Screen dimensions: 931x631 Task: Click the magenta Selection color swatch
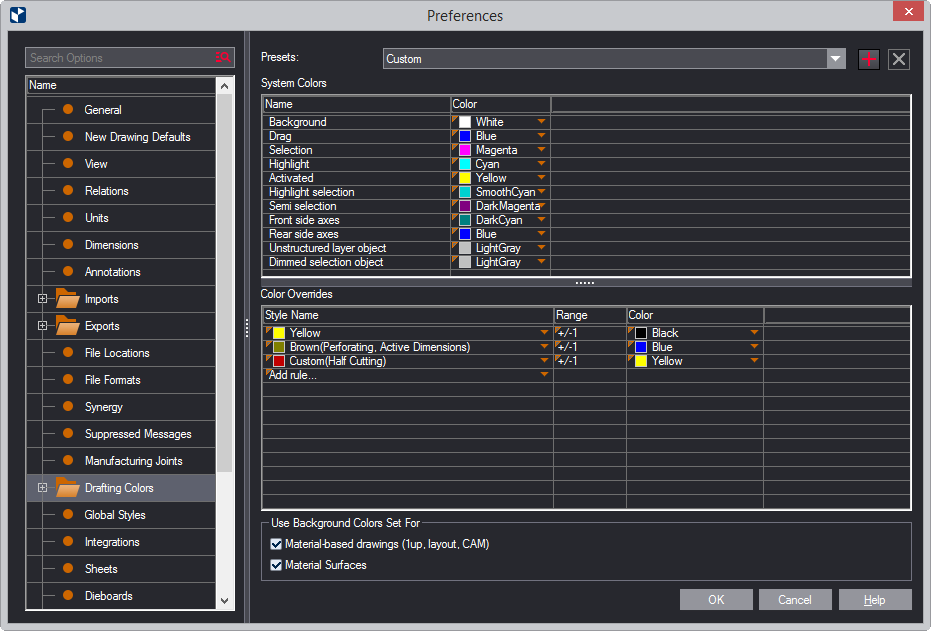point(465,150)
